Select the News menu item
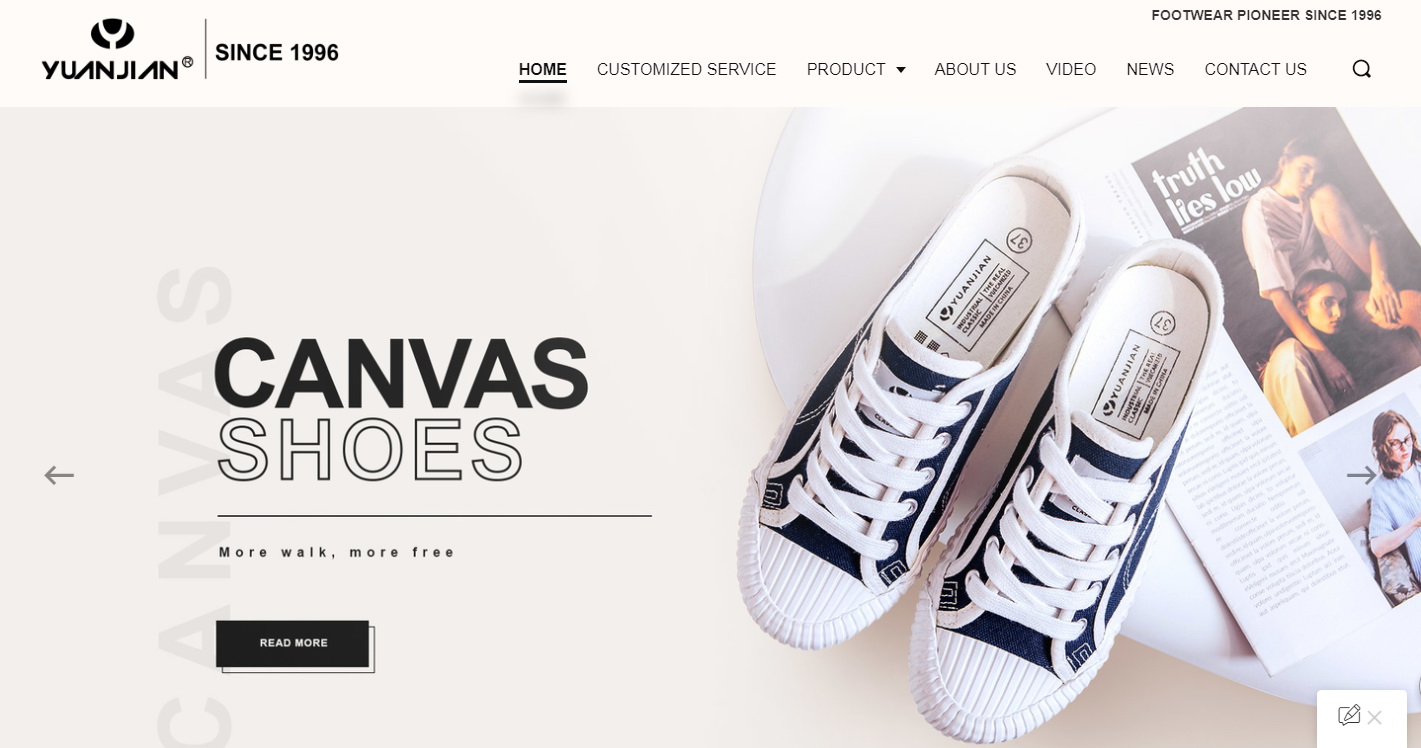The image size is (1421, 748). pos(1150,69)
